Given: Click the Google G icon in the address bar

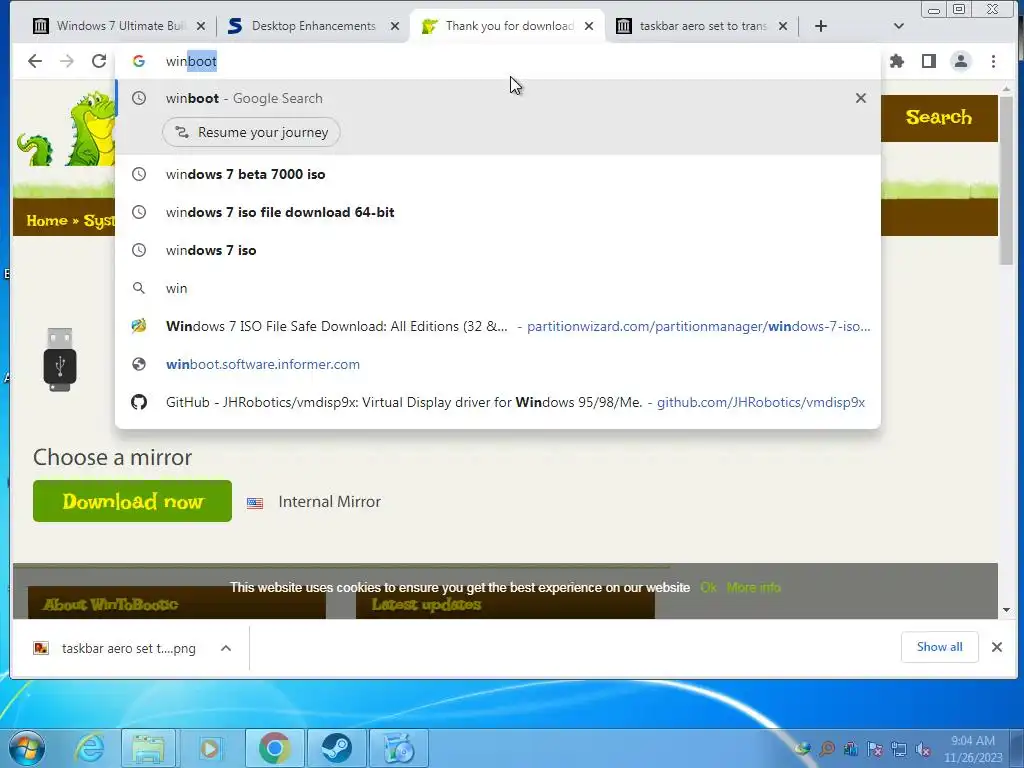Looking at the screenshot, I should coord(138,61).
